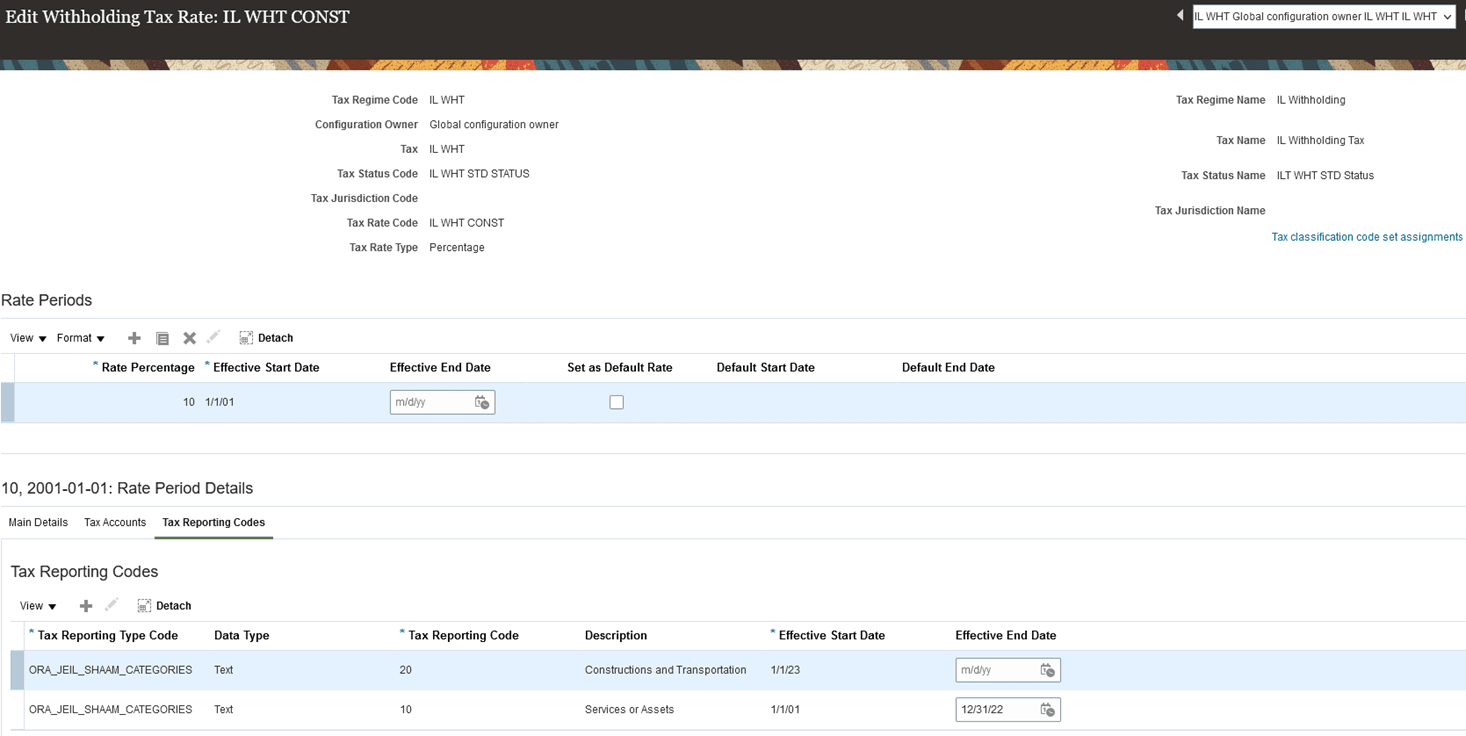Viewport: 1466px width, 736px height.
Task: Switch to the Main Details tab
Action: point(38,522)
